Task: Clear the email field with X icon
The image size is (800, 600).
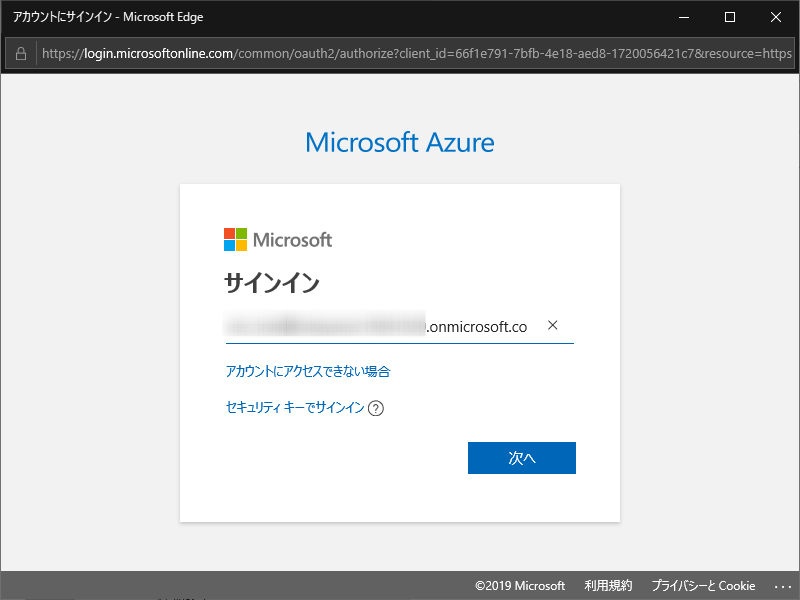Action: coord(553,325)
